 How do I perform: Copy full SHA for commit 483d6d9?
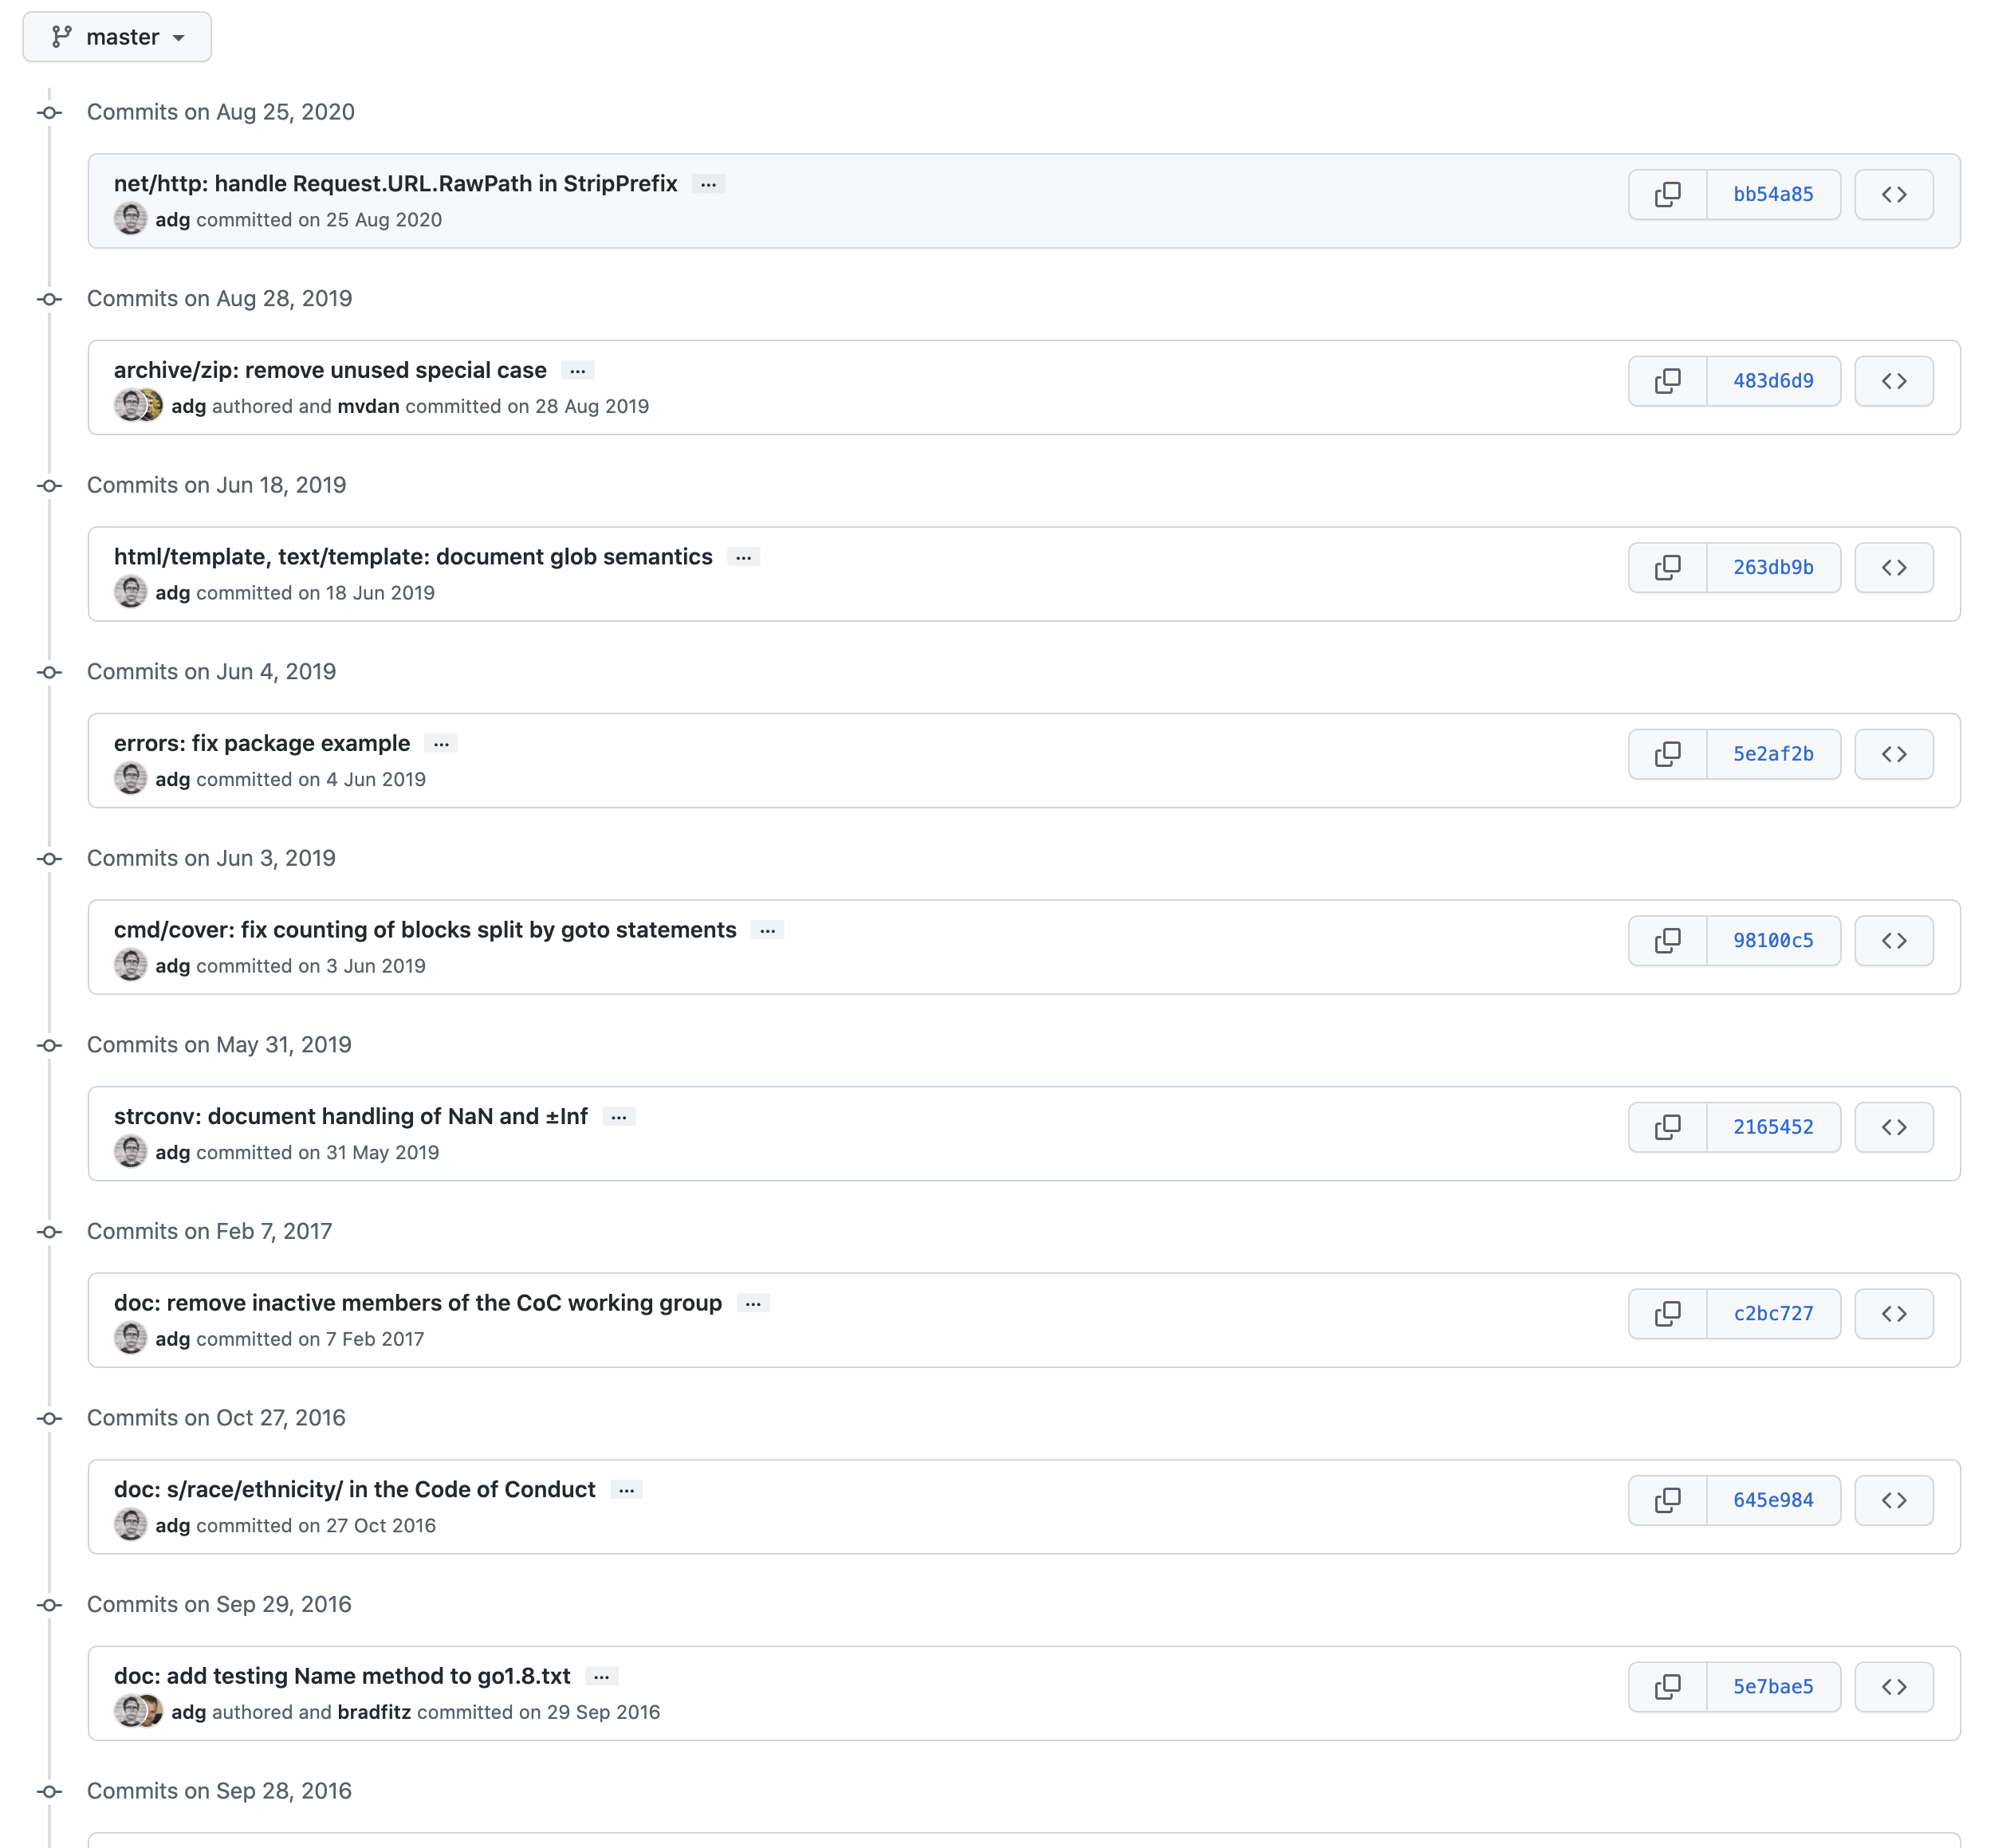pos(1667,381)
